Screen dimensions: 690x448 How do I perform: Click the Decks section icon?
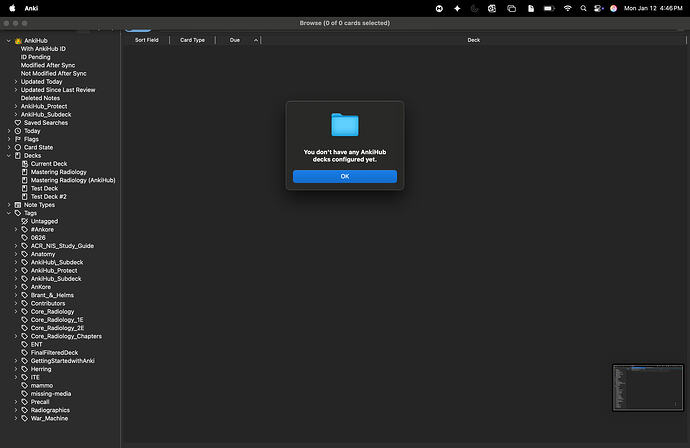pos(18,155)
